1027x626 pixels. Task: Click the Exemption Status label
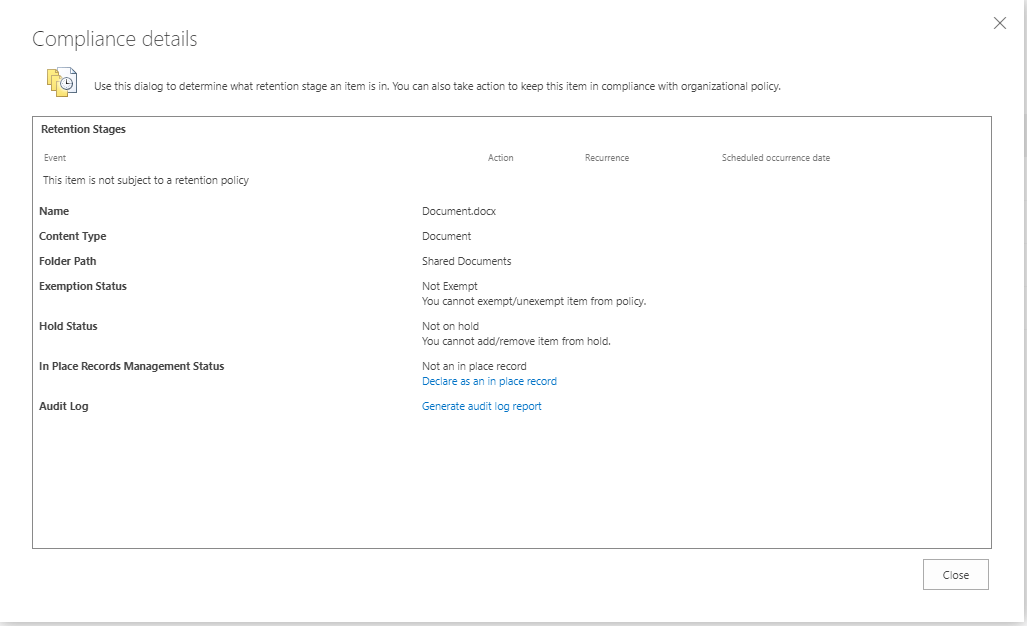[x=83, y=286]
